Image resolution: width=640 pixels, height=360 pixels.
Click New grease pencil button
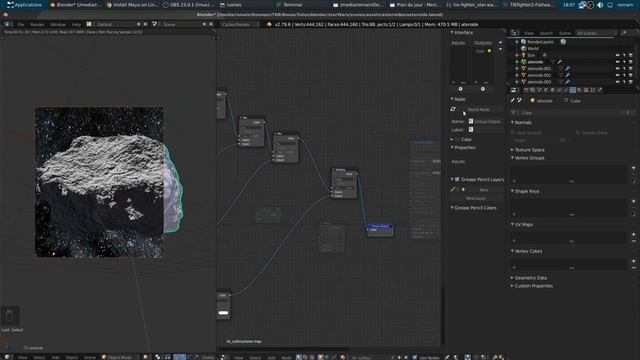(x=484, y=190)
